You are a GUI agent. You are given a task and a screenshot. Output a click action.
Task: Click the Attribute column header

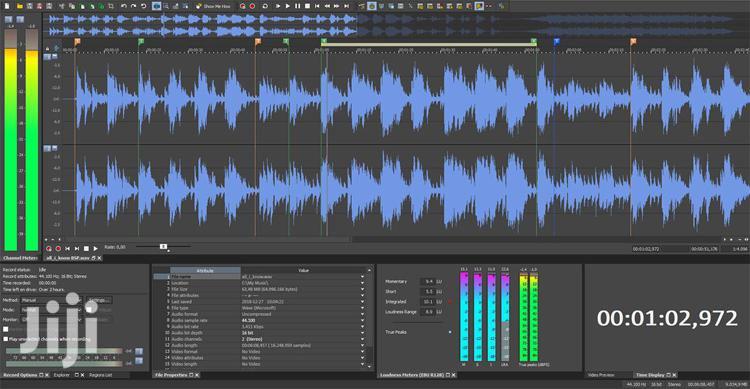coord(205,270)
